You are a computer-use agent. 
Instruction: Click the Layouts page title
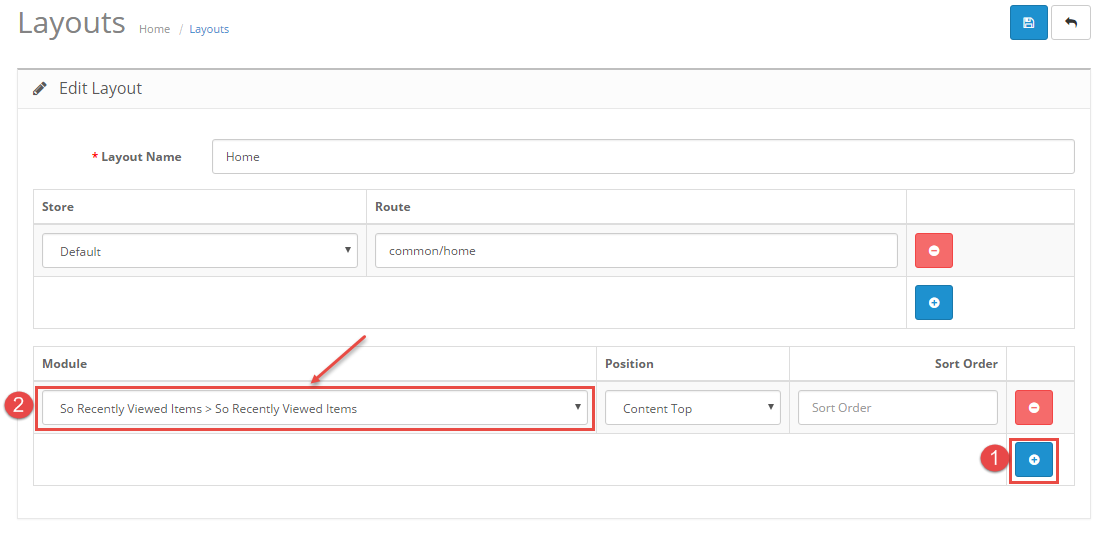[x=71, y=23]
